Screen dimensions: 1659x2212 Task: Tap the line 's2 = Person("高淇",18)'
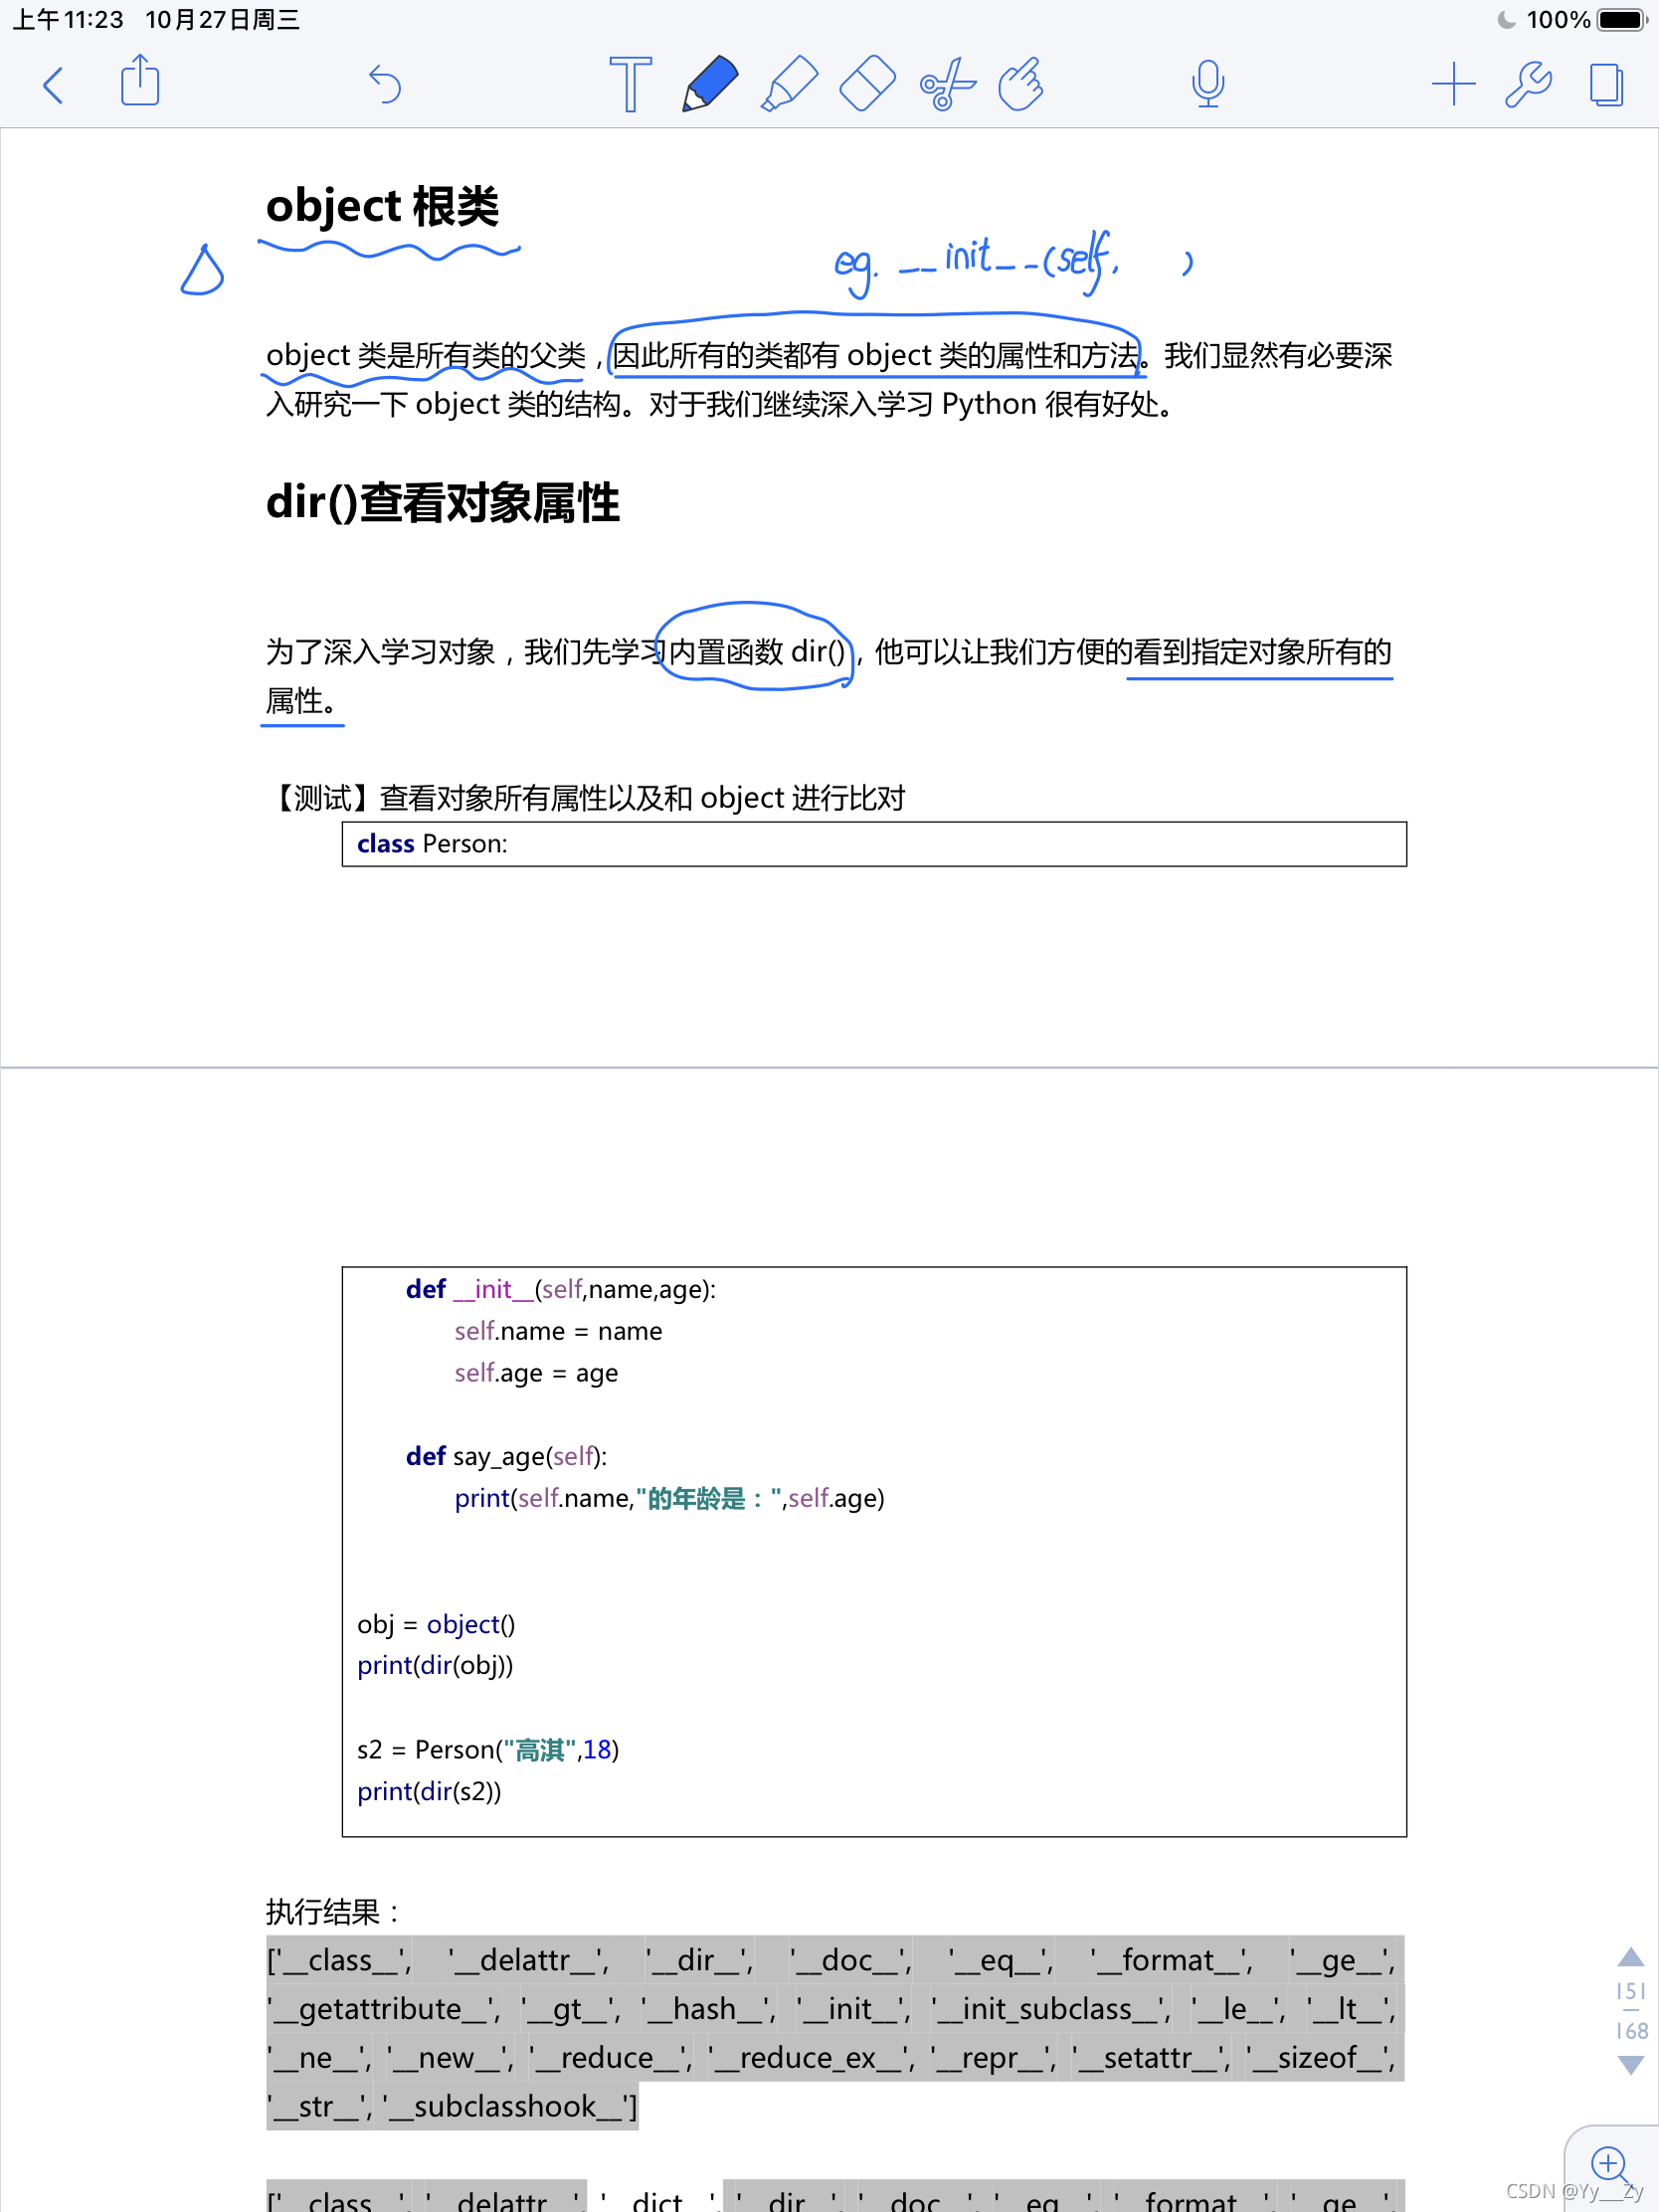point(488,1749)
